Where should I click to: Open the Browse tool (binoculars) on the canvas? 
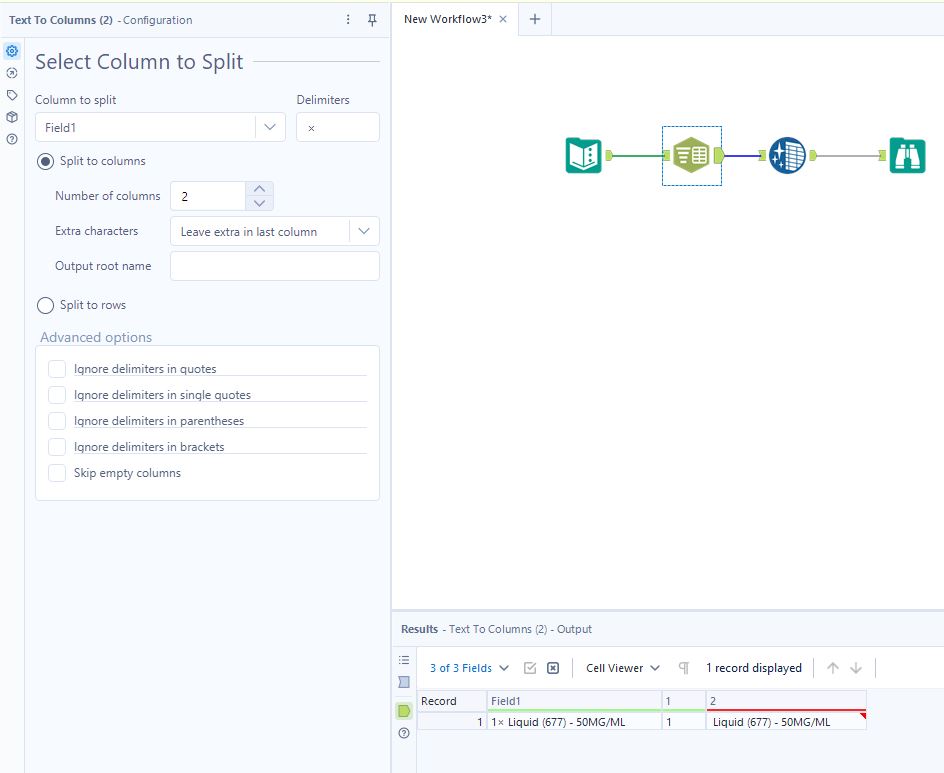(x=906, y=156)
